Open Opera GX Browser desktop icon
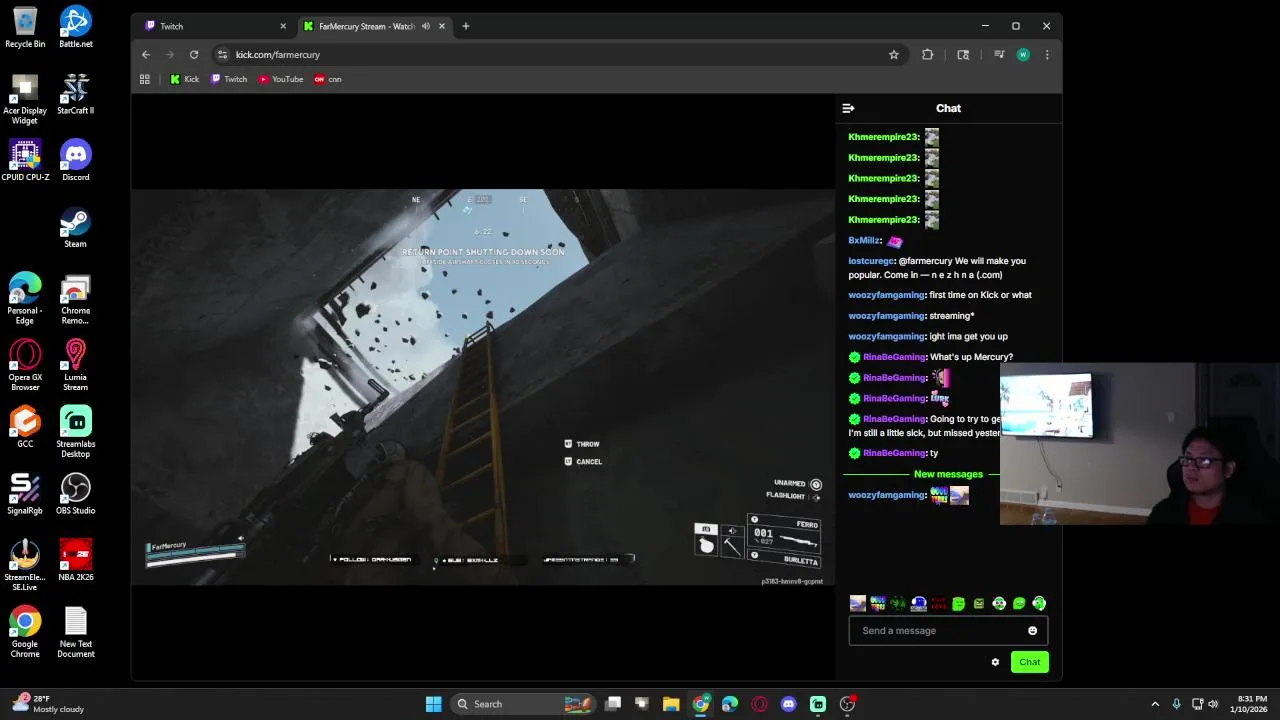The width and height of the screenshot is (1280, 720). click(x=25, y=365)
